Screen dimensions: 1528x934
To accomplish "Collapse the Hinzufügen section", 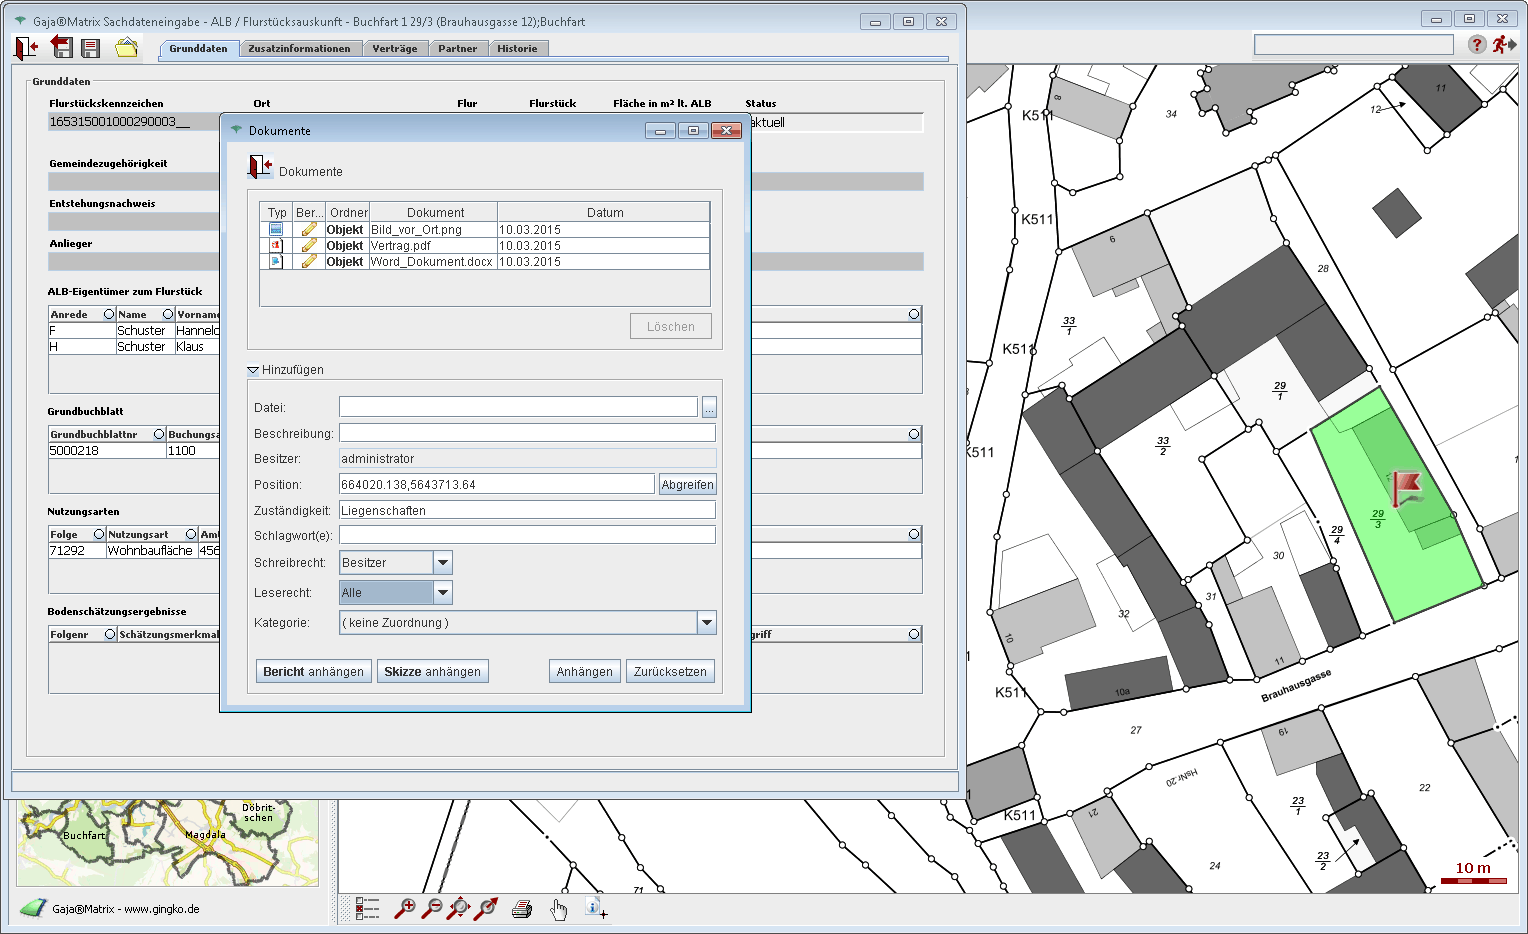I will point(253,370).
